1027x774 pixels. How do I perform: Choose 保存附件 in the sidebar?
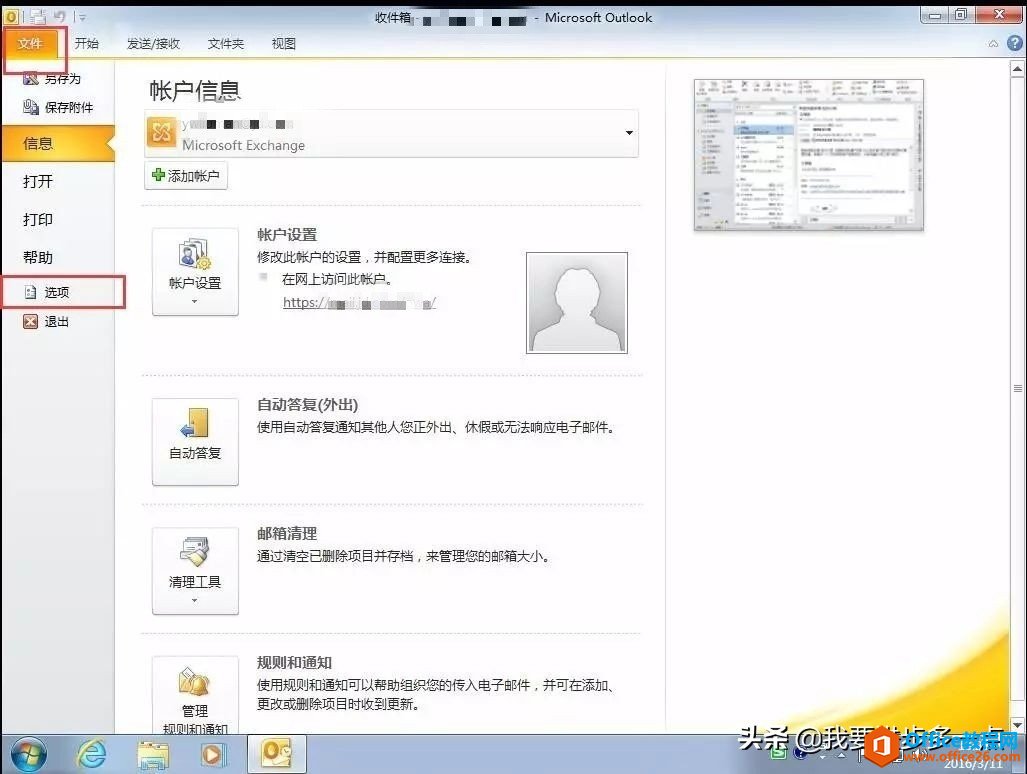tap(58, 107)
